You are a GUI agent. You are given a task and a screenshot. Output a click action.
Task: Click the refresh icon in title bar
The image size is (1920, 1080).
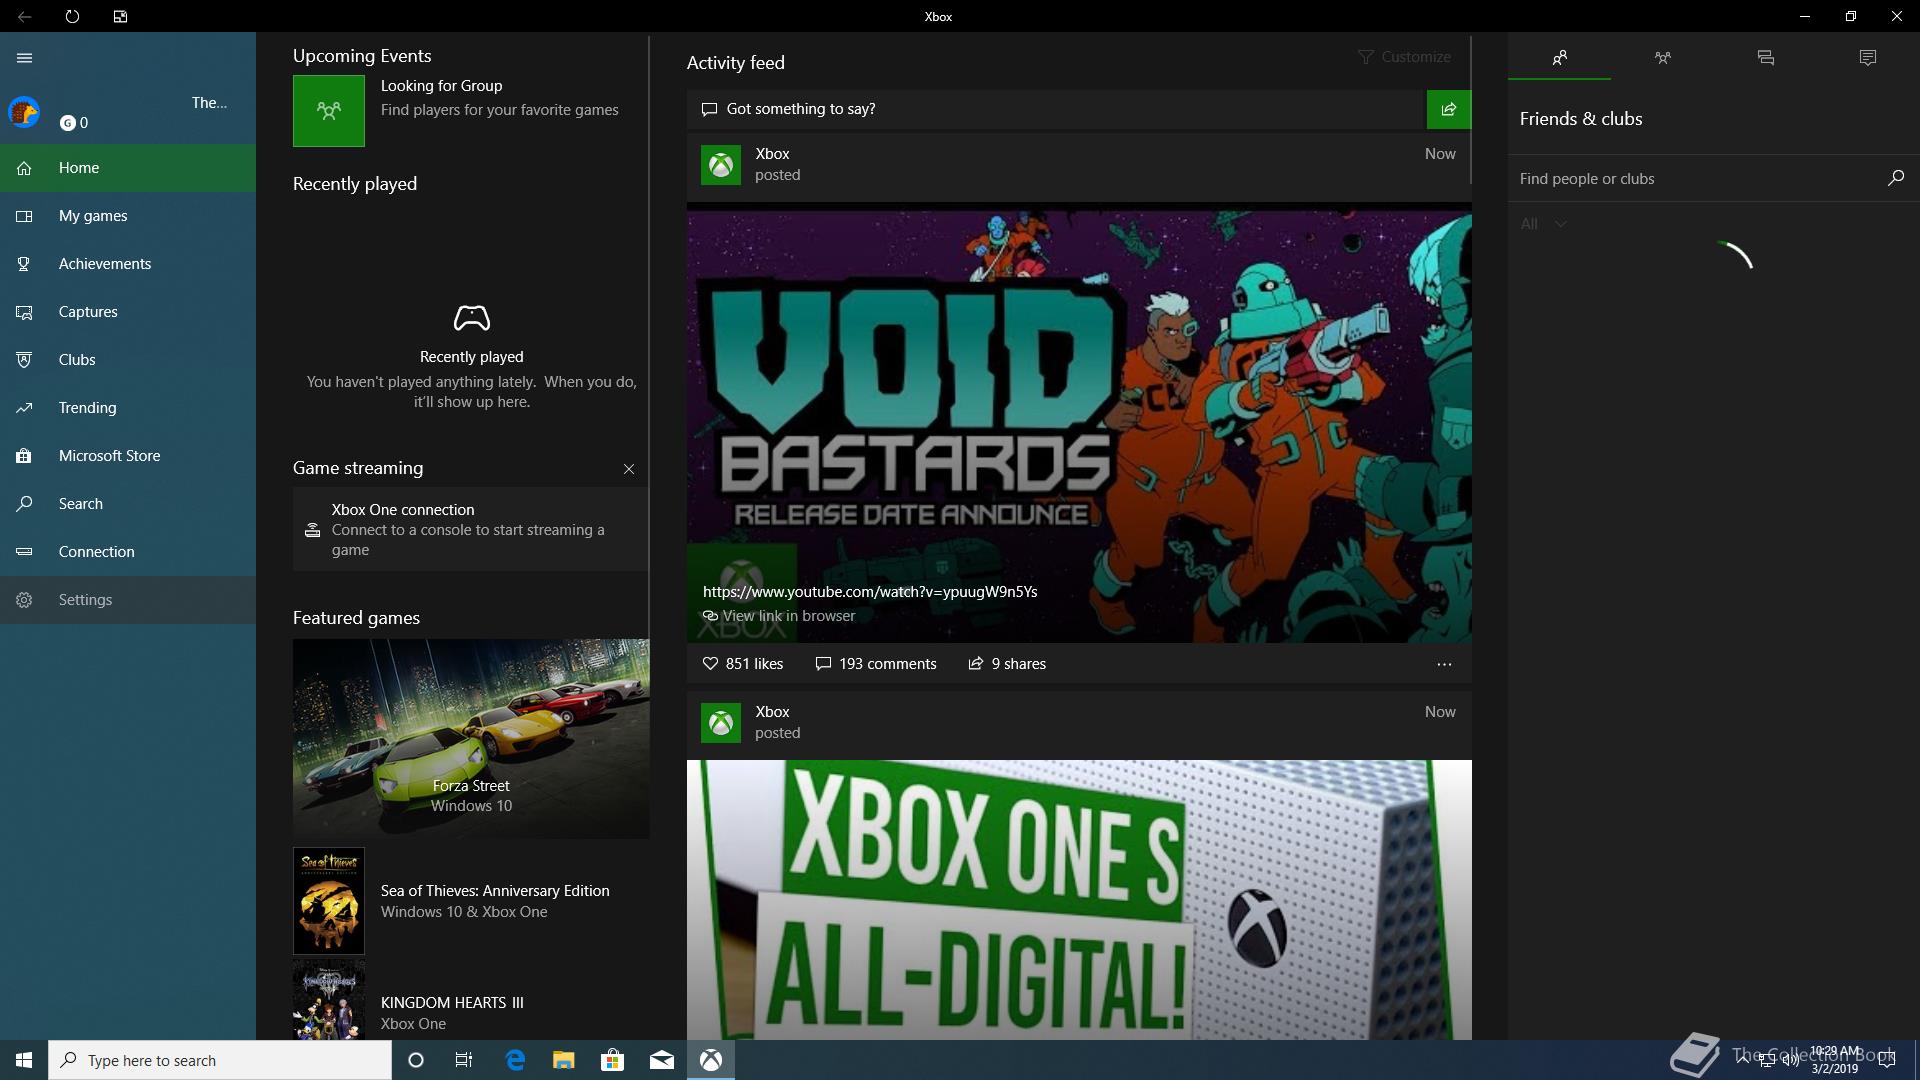(x=72, y=17)
